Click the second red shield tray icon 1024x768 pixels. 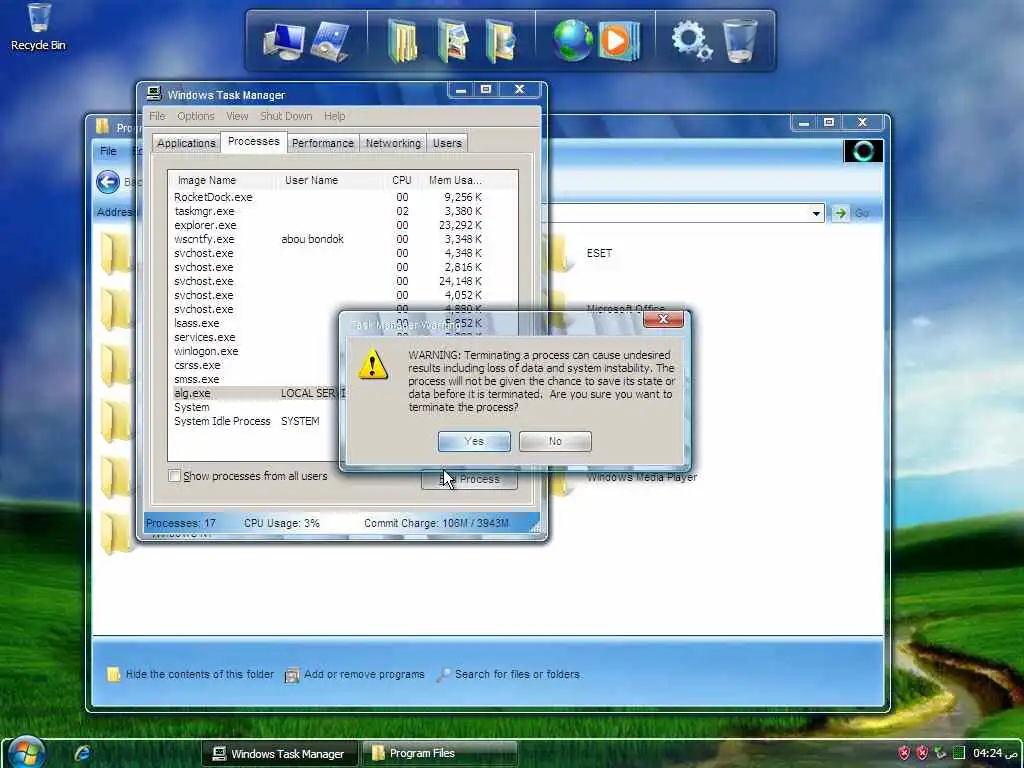pos(922,753)
